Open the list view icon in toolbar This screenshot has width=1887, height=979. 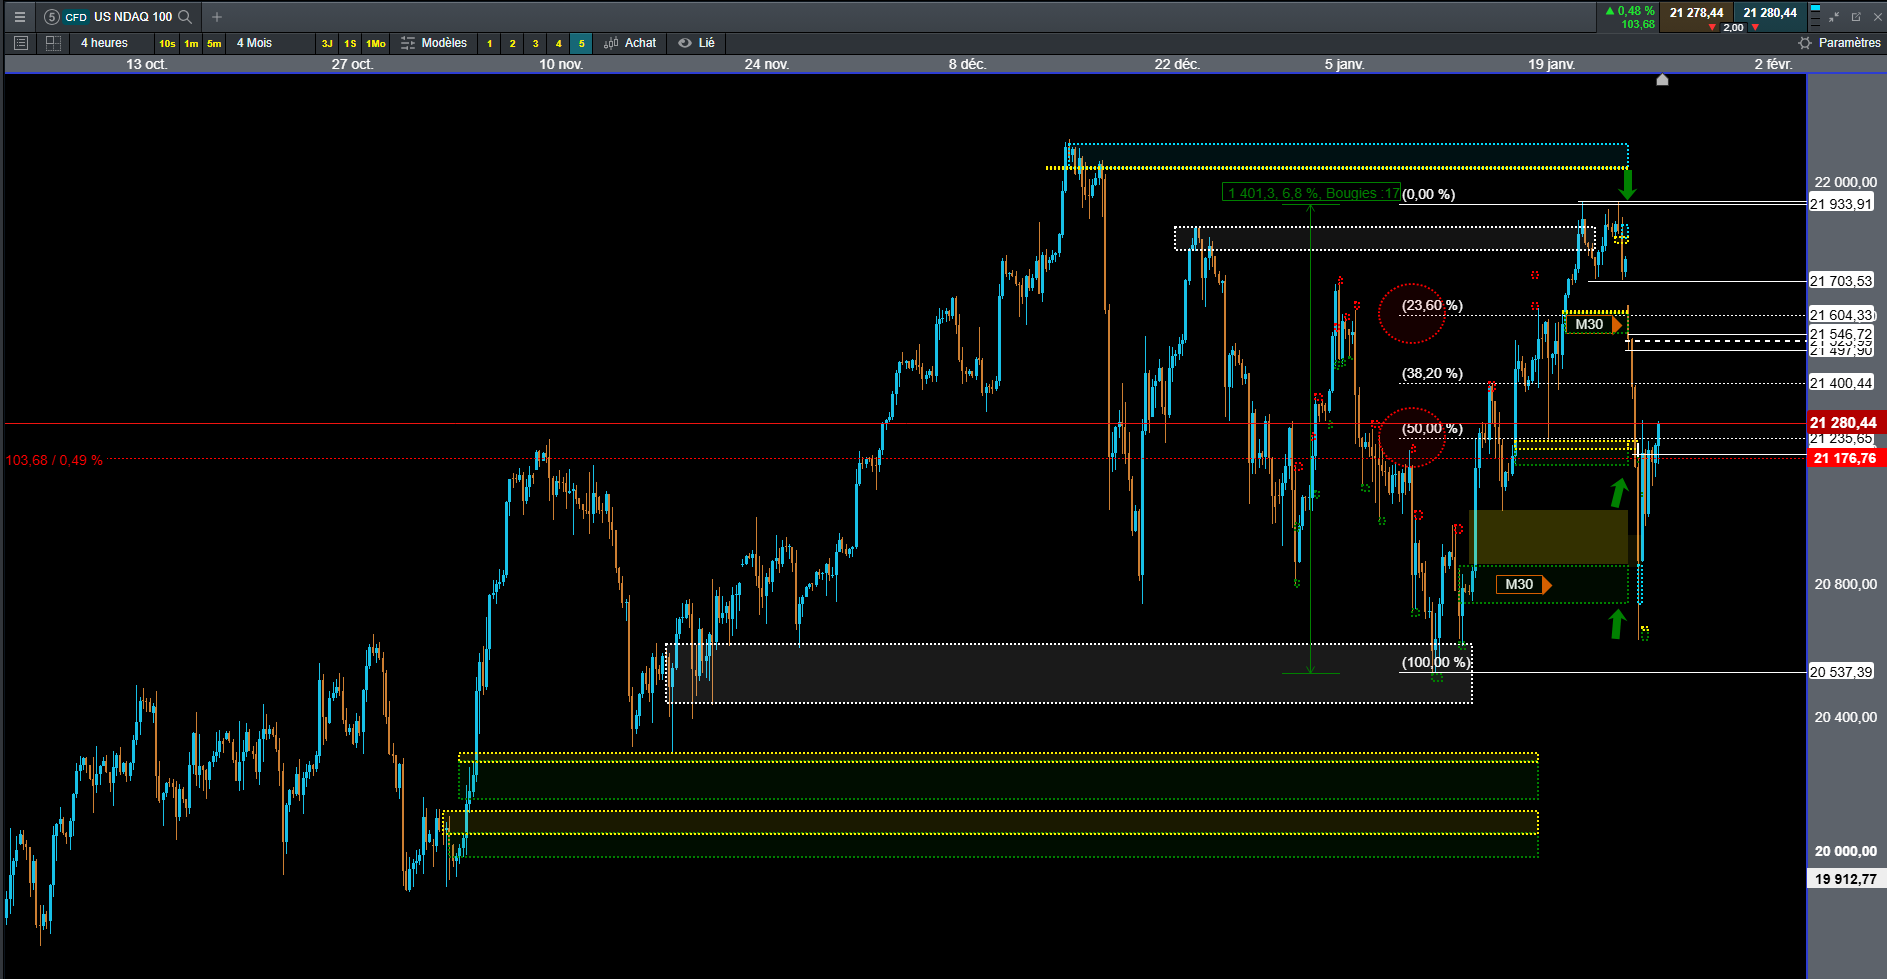(21, 43)
